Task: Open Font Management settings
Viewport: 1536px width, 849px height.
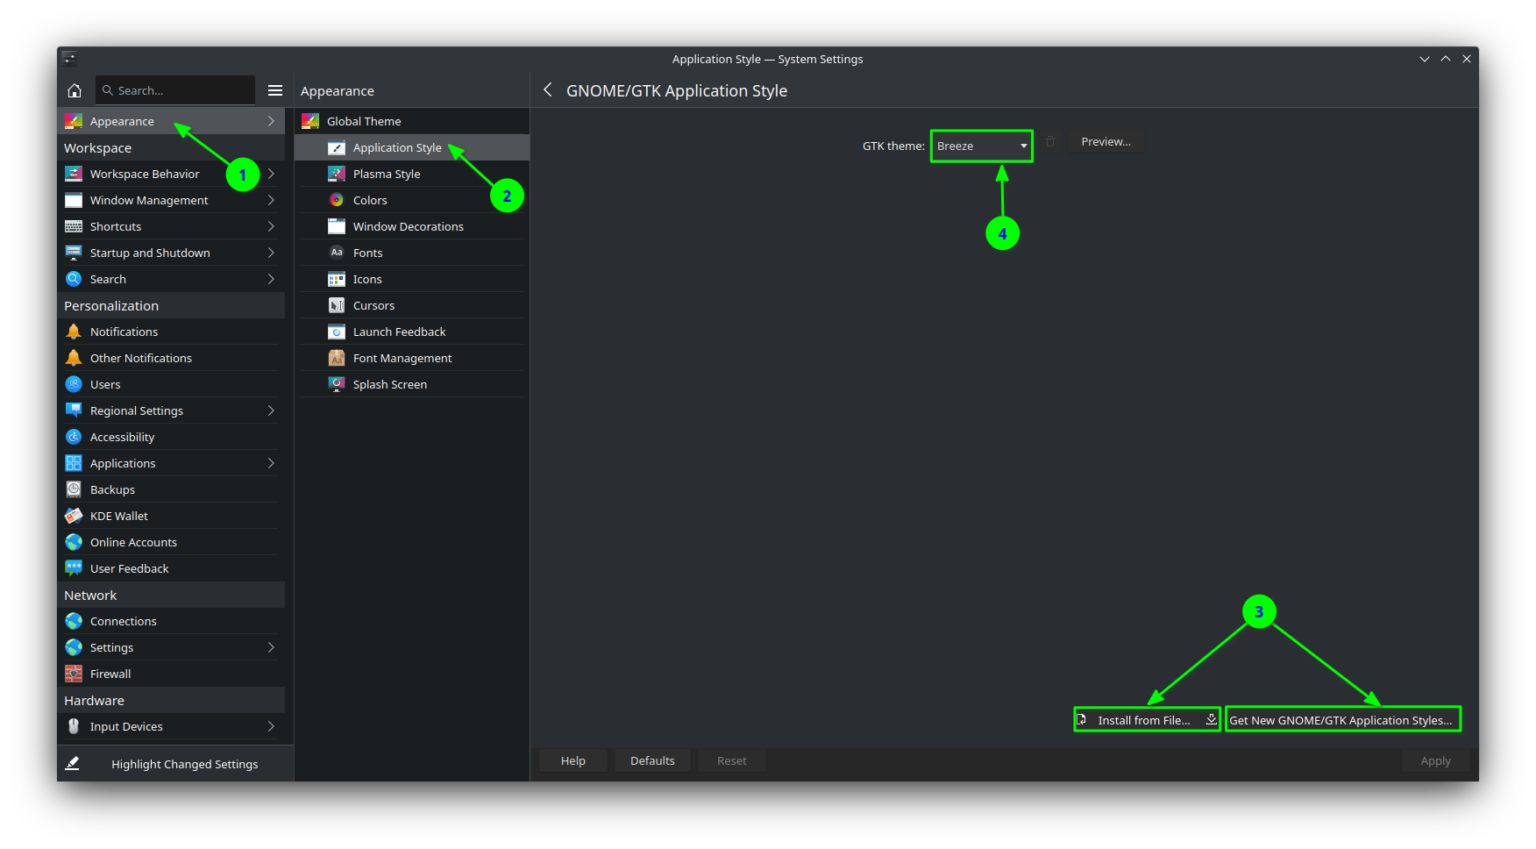Action: click(x=403, y=357)
